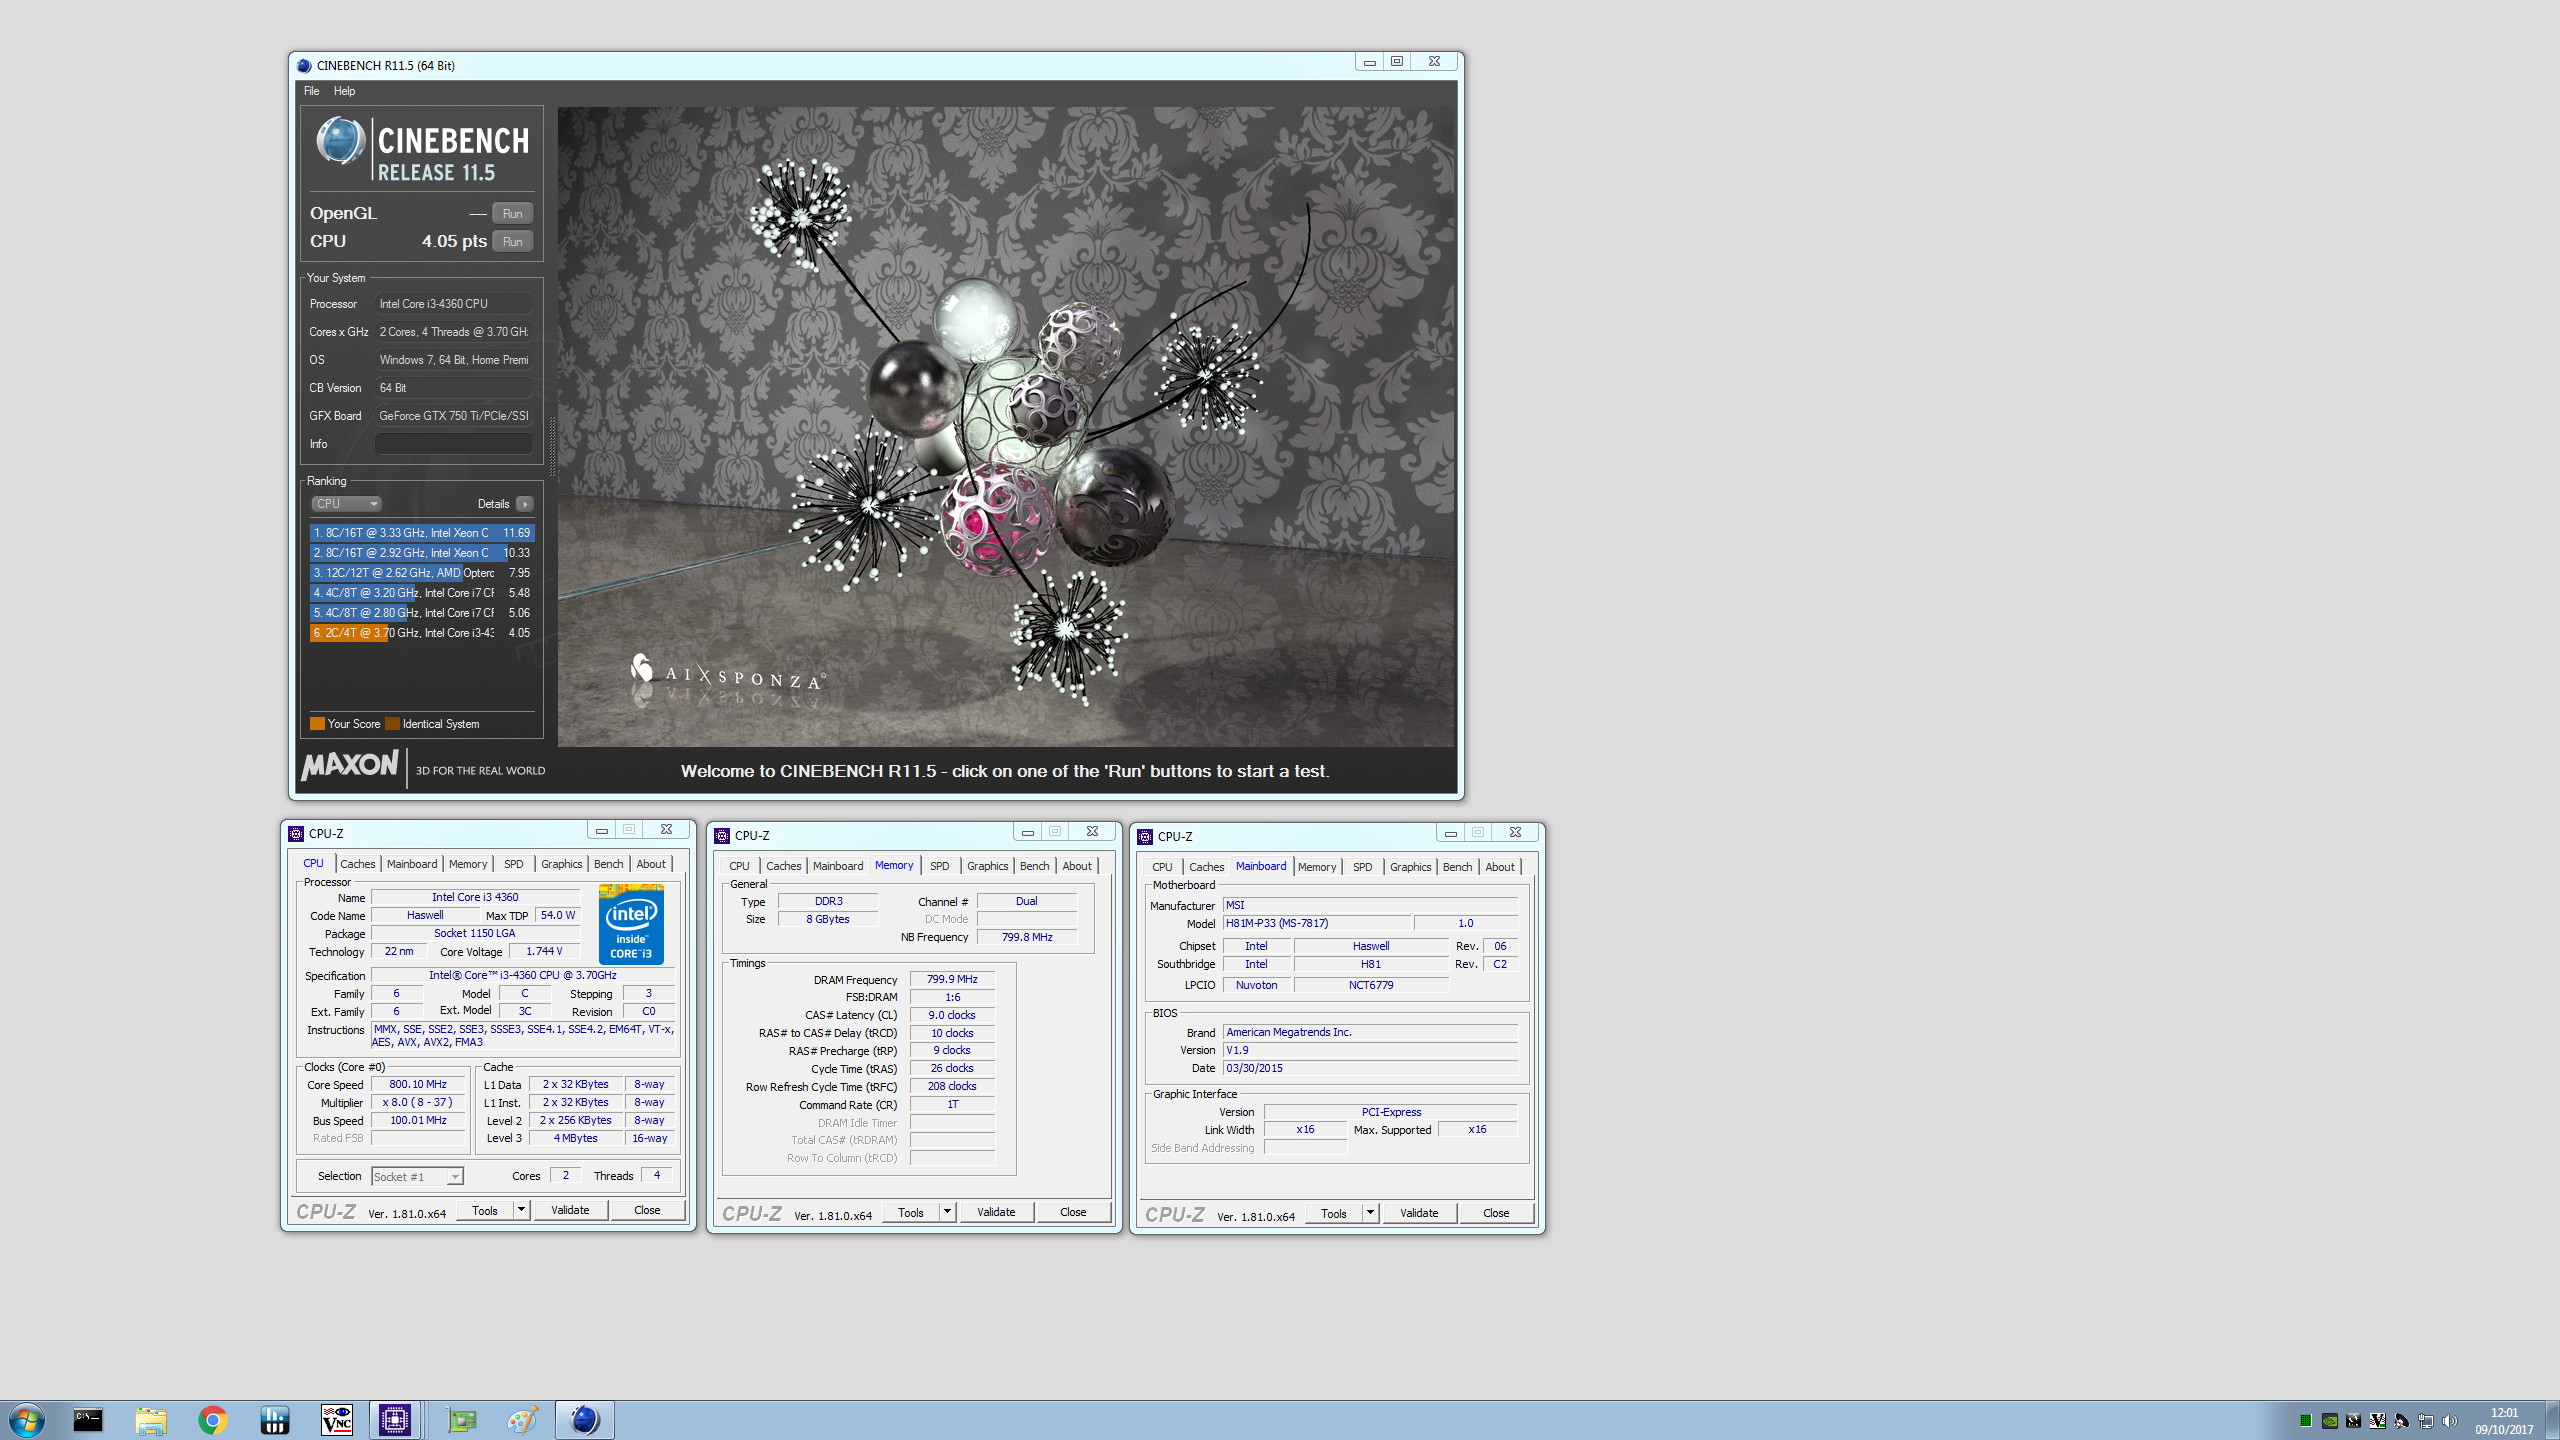This screenshot has width=2560, height=1440.
Task: Select ranking row 1 Xeon 11.69
Action: [422, 533]
